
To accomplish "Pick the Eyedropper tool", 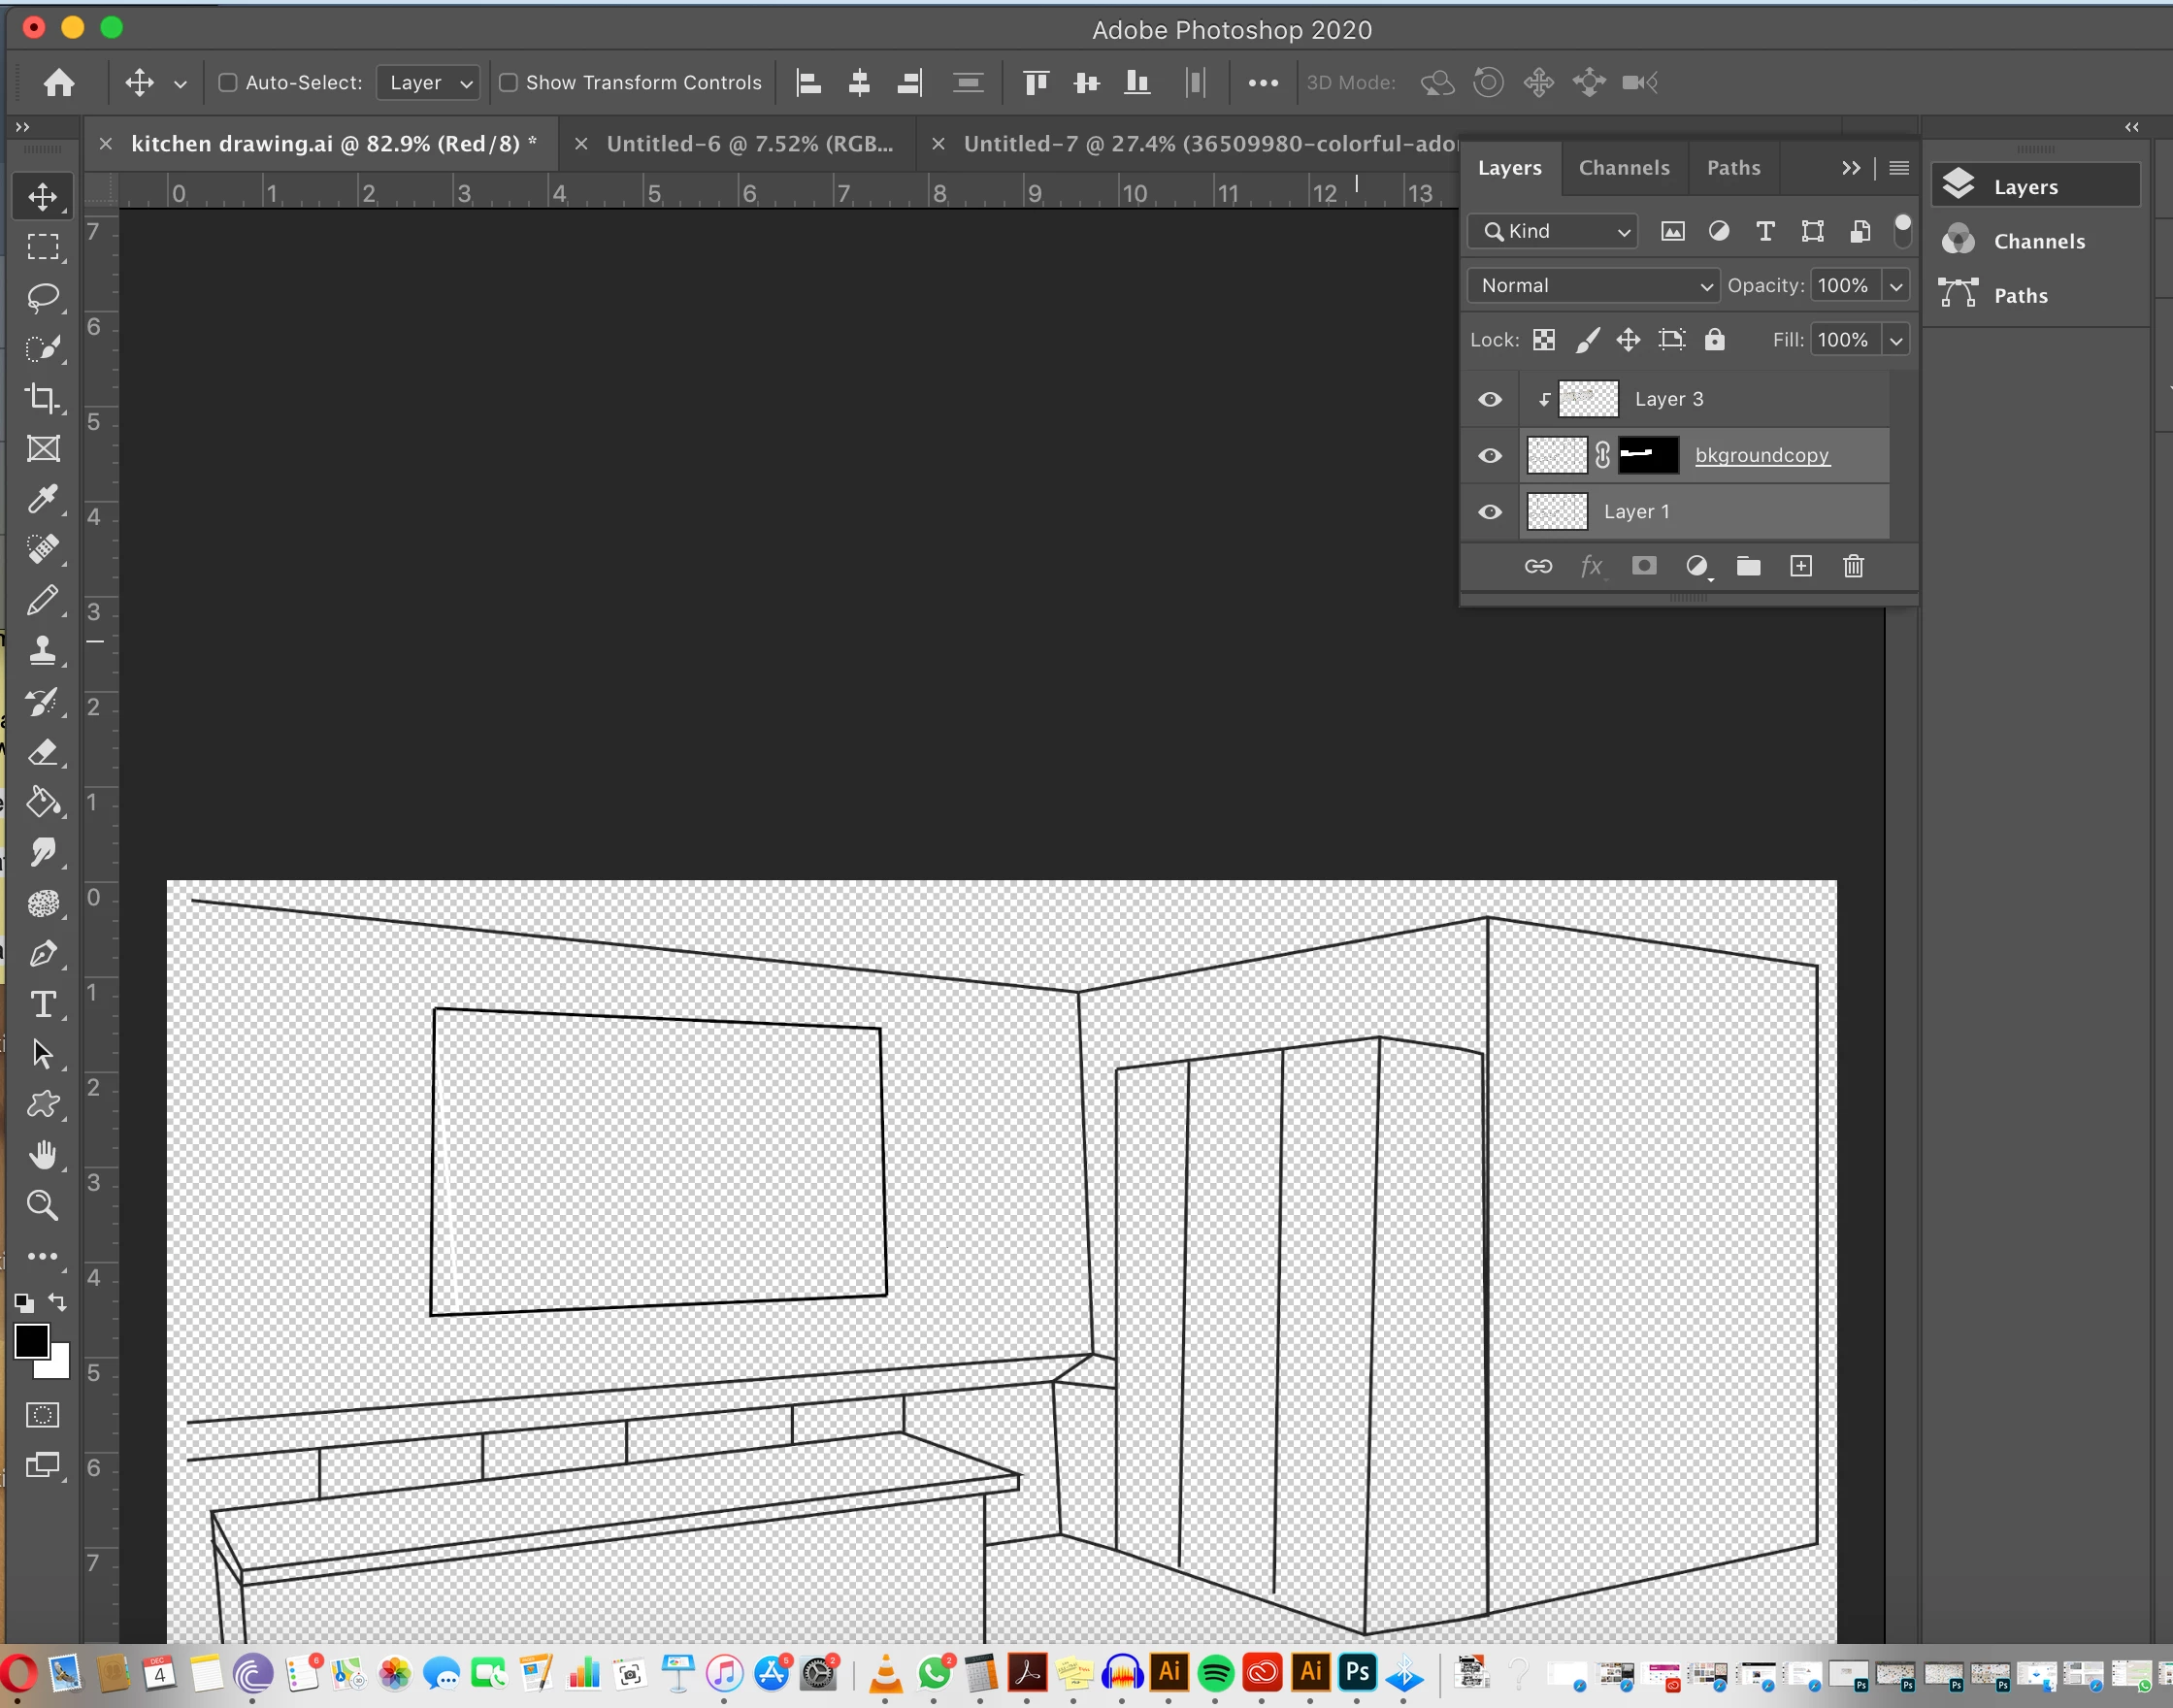I will pyautogui.click(x=42, y=498).
